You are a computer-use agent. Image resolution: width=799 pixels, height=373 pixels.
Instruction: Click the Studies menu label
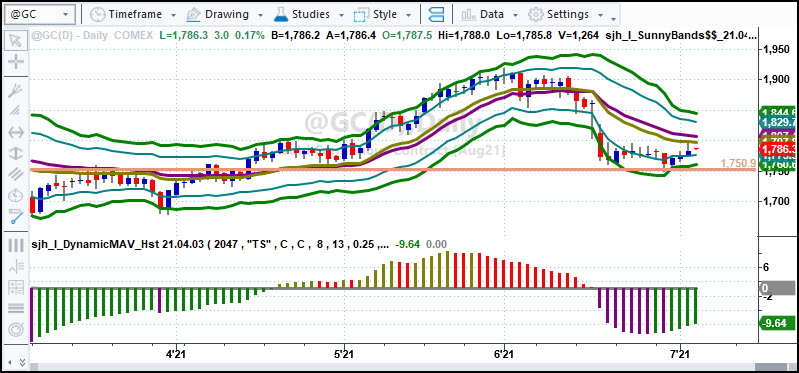pos(311,14)
